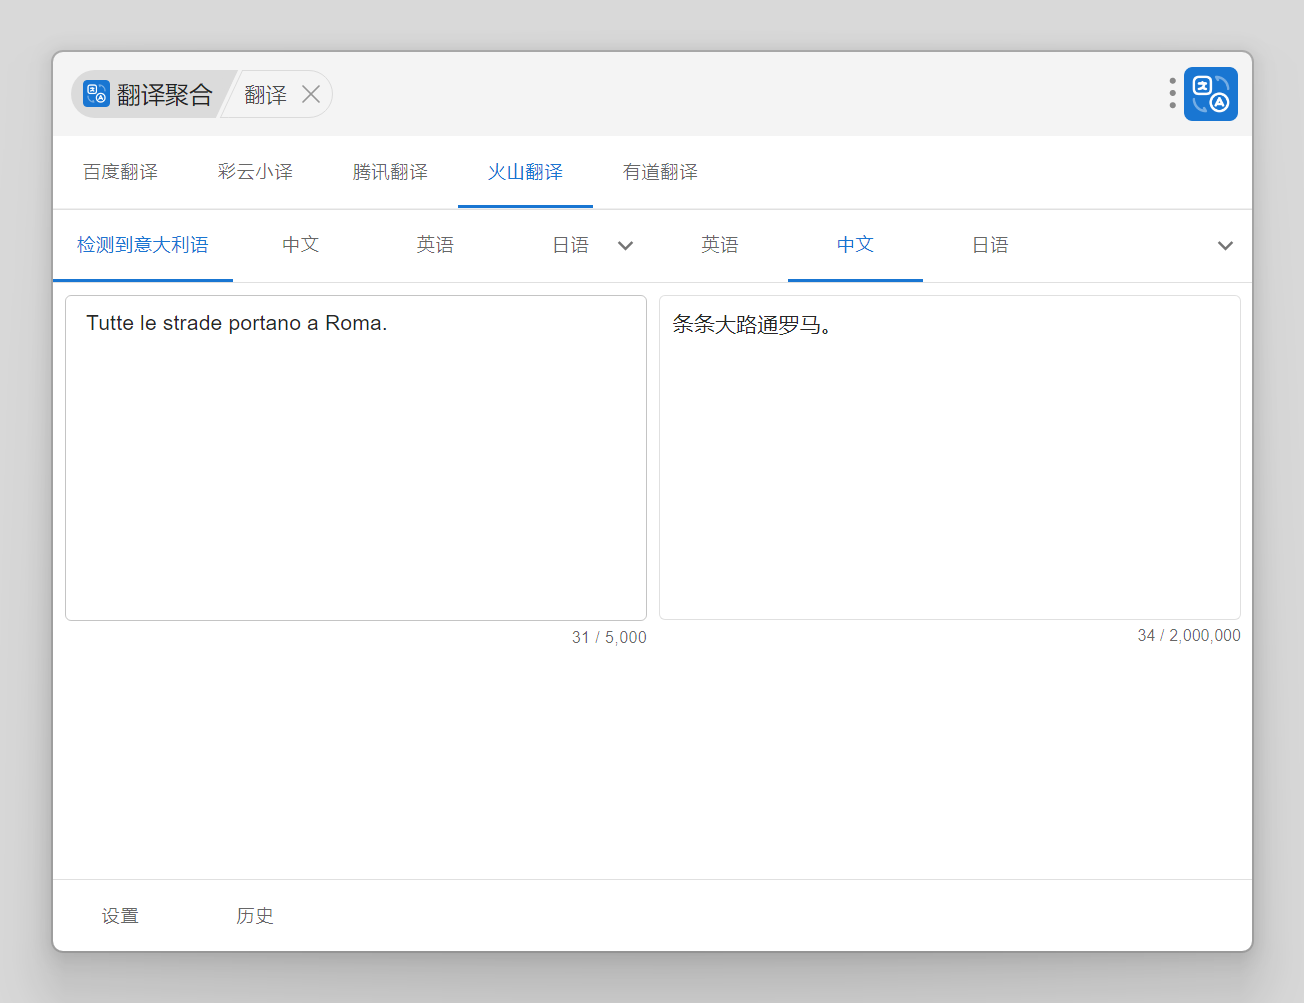Screen dimensions: 1304x1003
Task: Switch to 百度翻译 engine tab
Action: (120, 172)
